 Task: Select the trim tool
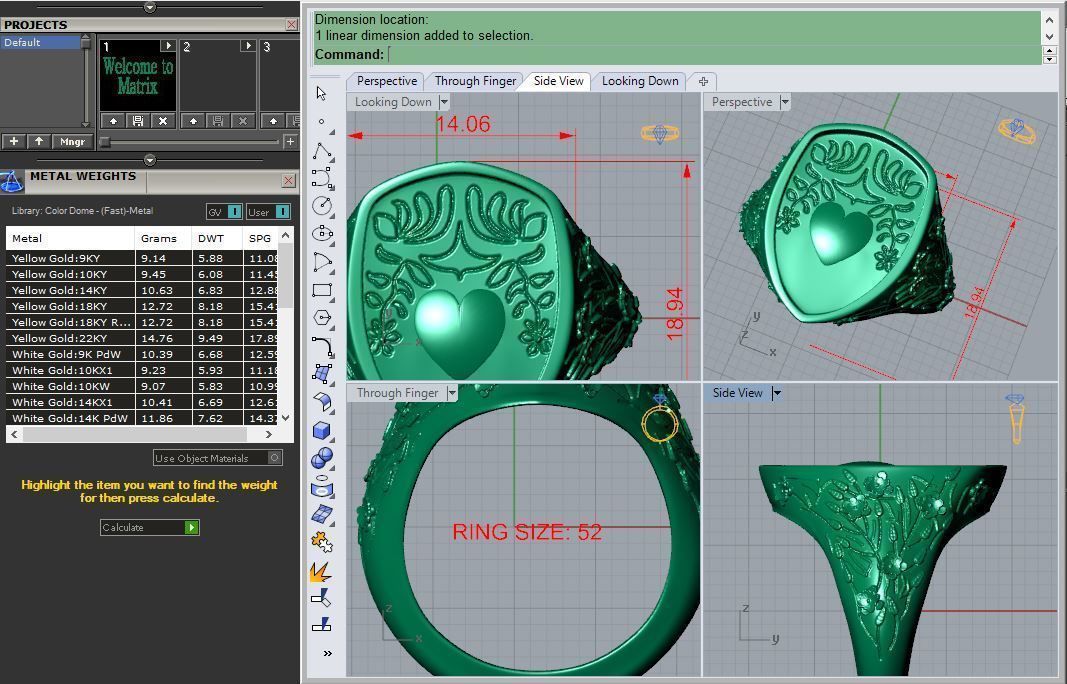pos(321,598)
